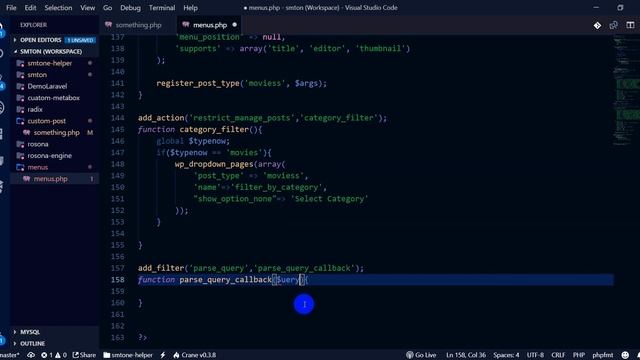Click 'restrict_manage_posts' string on line 144
The width and height of the screenshot is (640, 360).
click(x=243, y=118)
